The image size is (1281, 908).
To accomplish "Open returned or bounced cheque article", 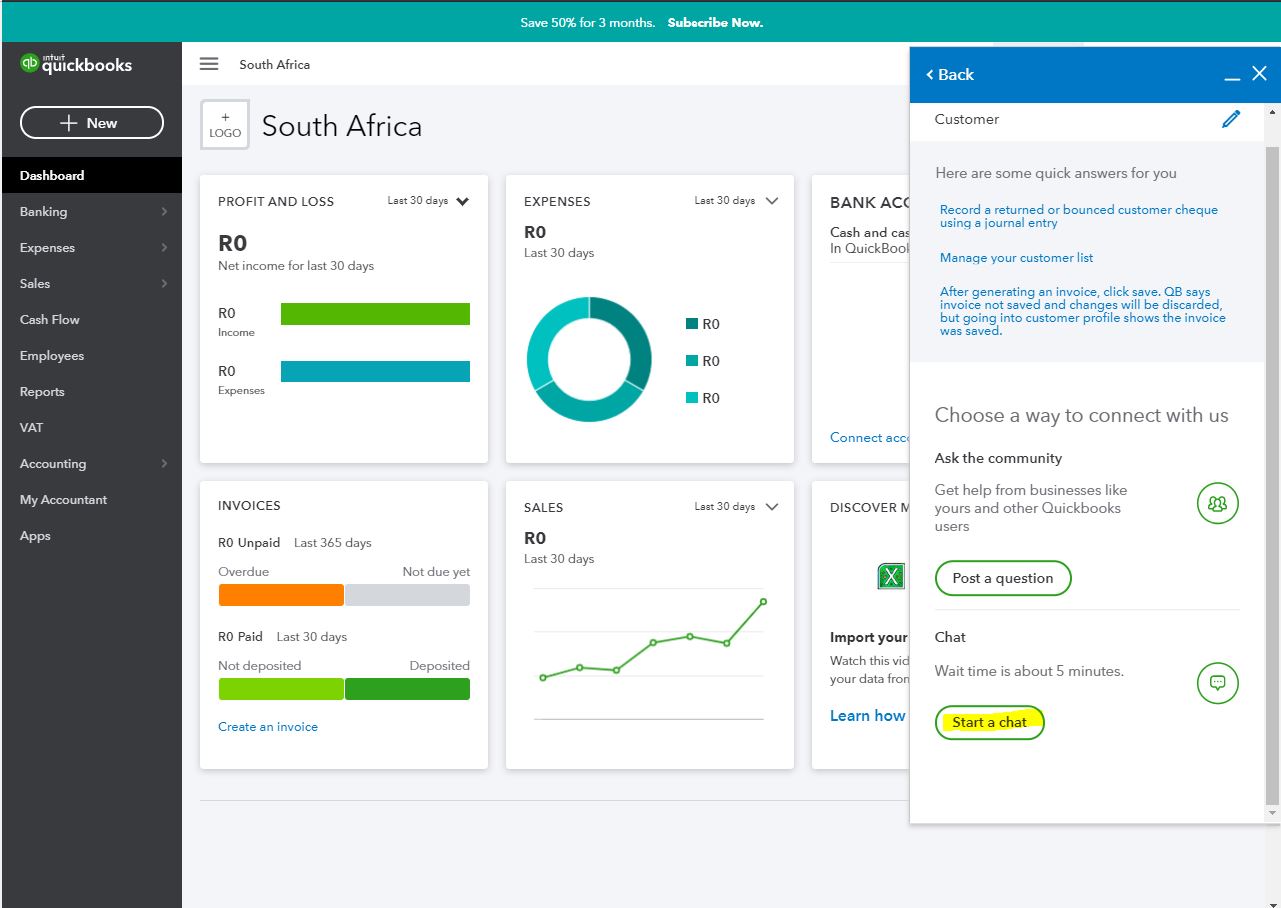I will pyautogui.click(x=1079, y=216).
